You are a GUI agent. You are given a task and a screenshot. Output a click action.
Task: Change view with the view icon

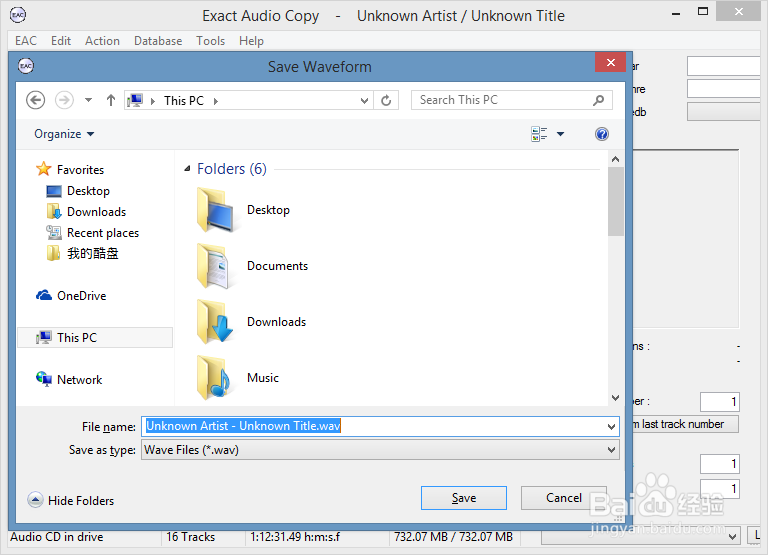(539, 134)
